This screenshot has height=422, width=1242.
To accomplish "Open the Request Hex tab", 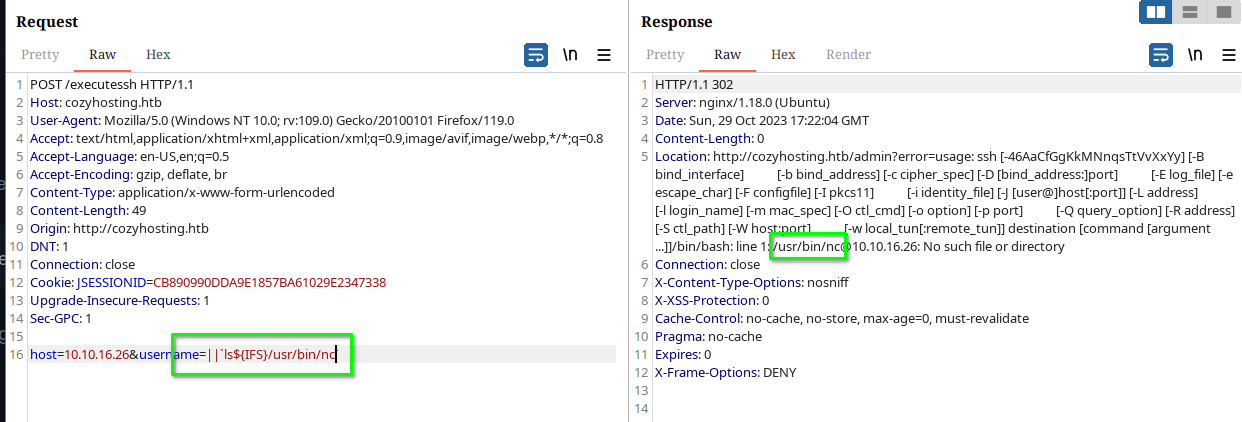I will pos(158,55).
